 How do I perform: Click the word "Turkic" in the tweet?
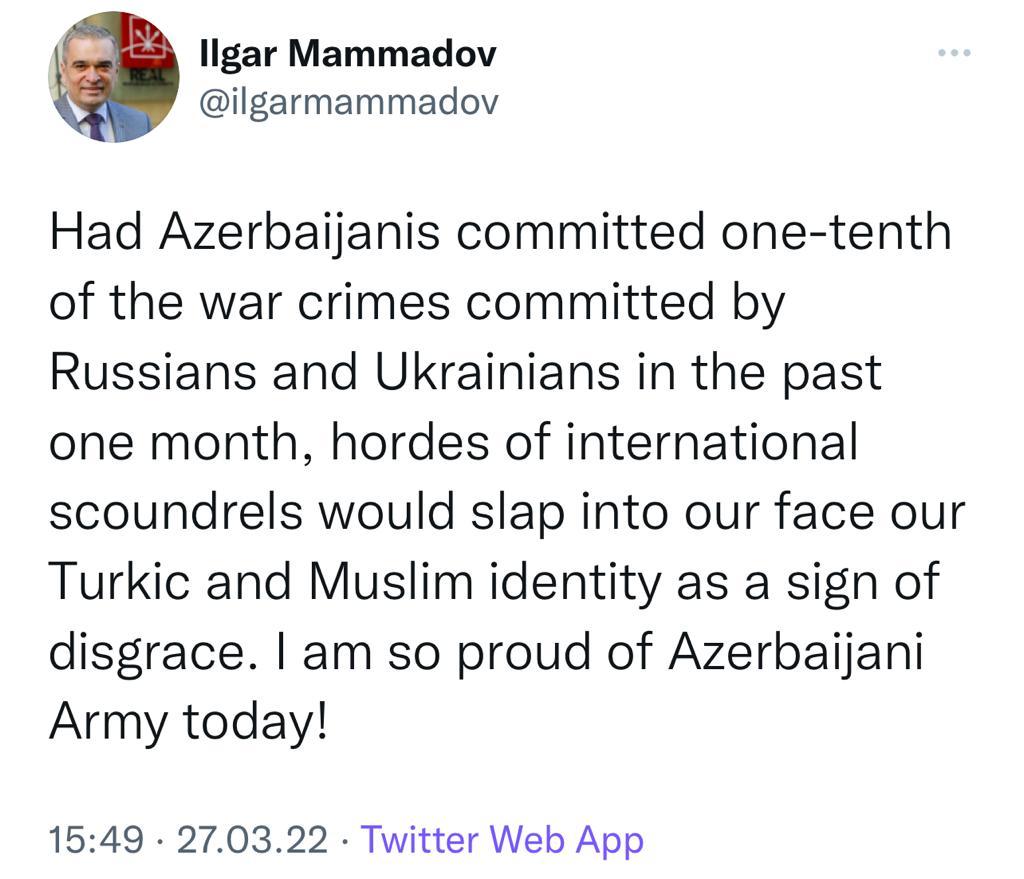pyautogui.click(x=120, y=581)
